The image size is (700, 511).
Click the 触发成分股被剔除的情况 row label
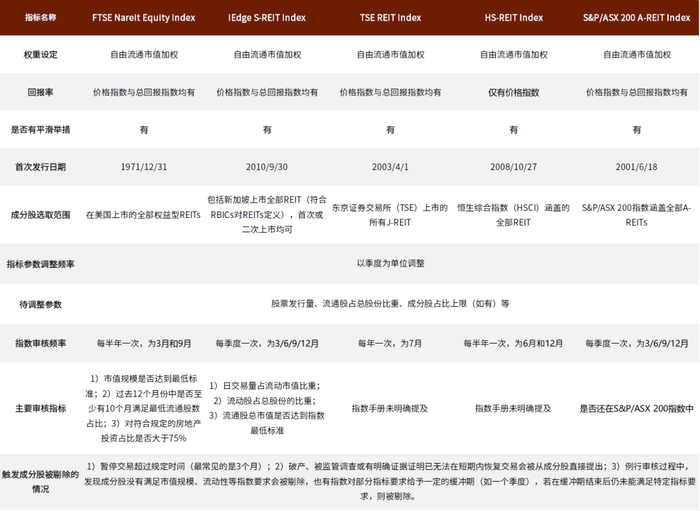40,482
